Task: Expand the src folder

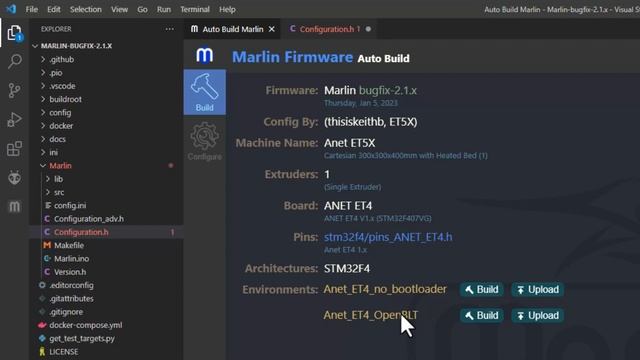Action: tap(59, 192)
